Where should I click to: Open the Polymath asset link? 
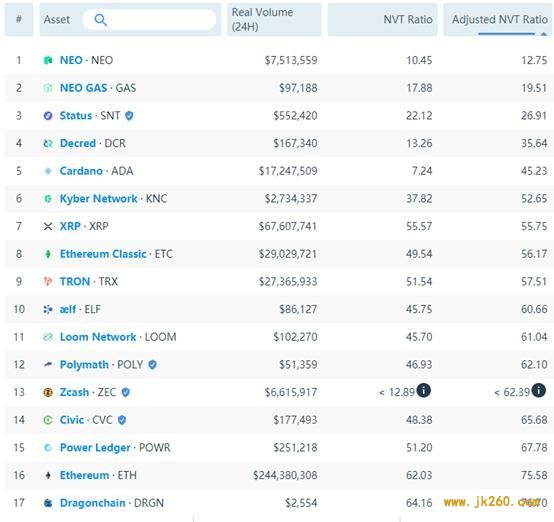84,365
